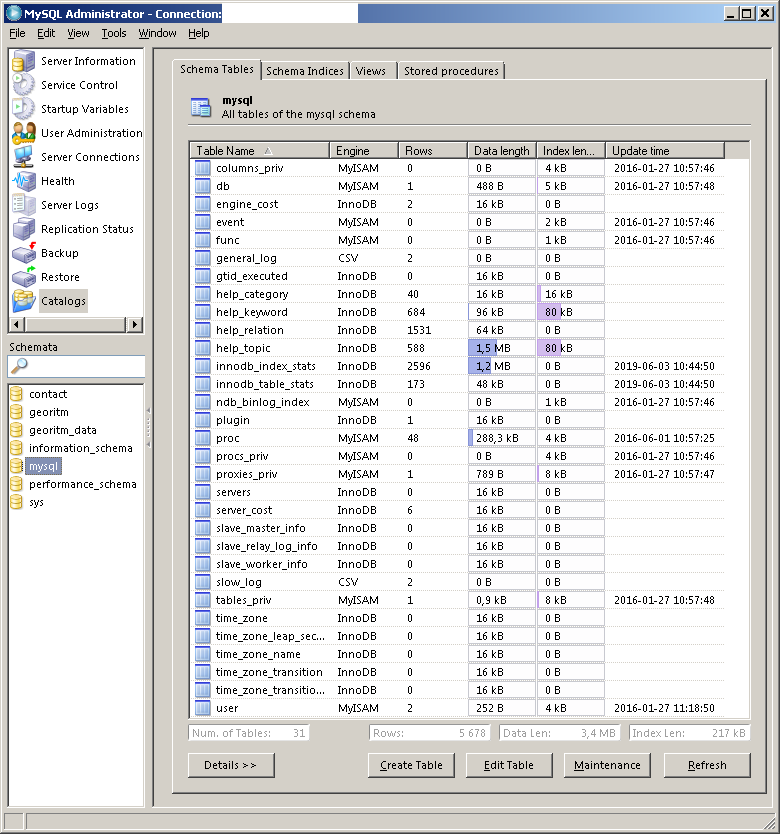Select the proxies_priv table row
Viewport: 780px width, 834px height.
pos(458,474)
